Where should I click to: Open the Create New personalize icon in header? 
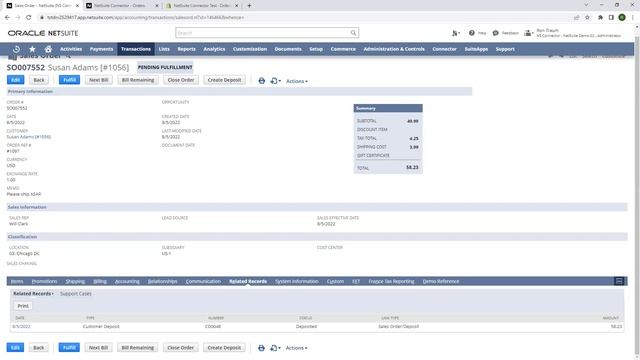[456, 33]
